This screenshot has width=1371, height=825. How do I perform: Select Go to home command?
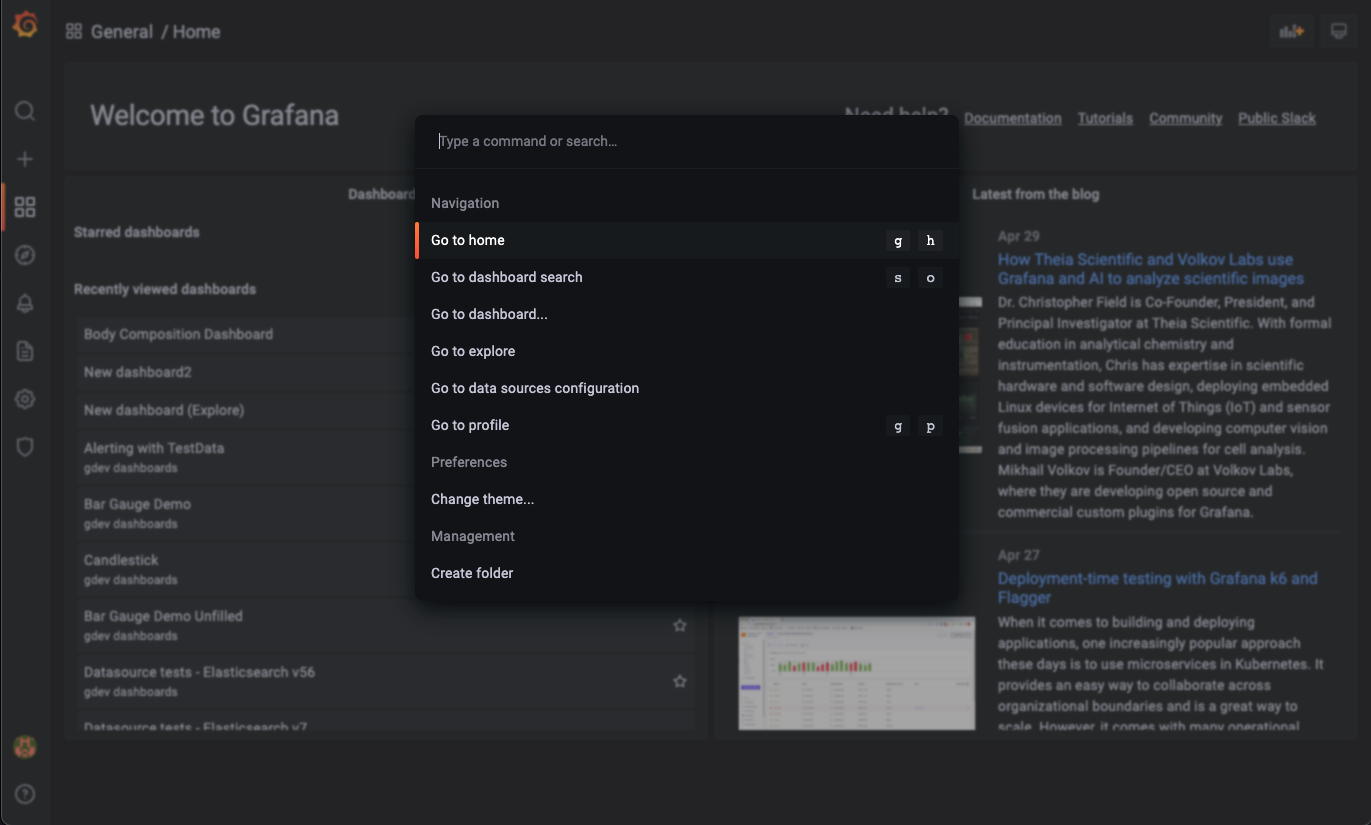(468, 240)
